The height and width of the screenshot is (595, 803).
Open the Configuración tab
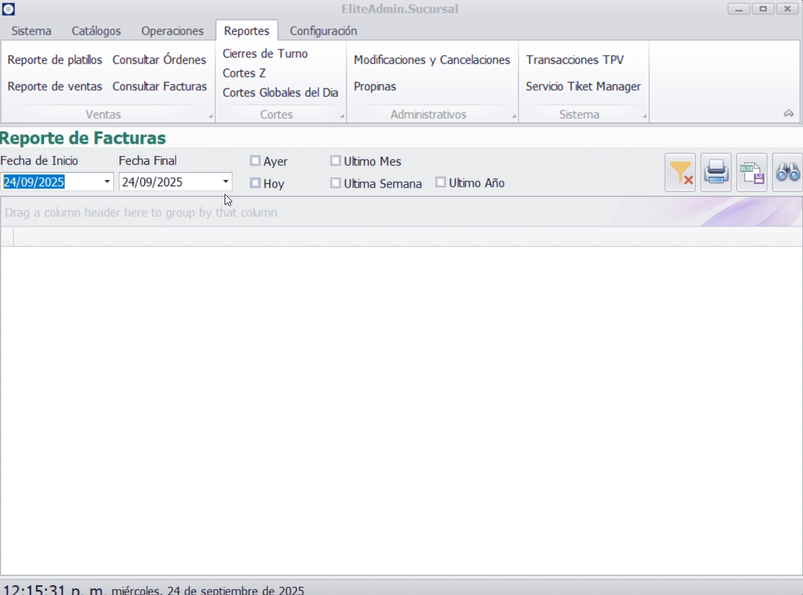(323, 31)
